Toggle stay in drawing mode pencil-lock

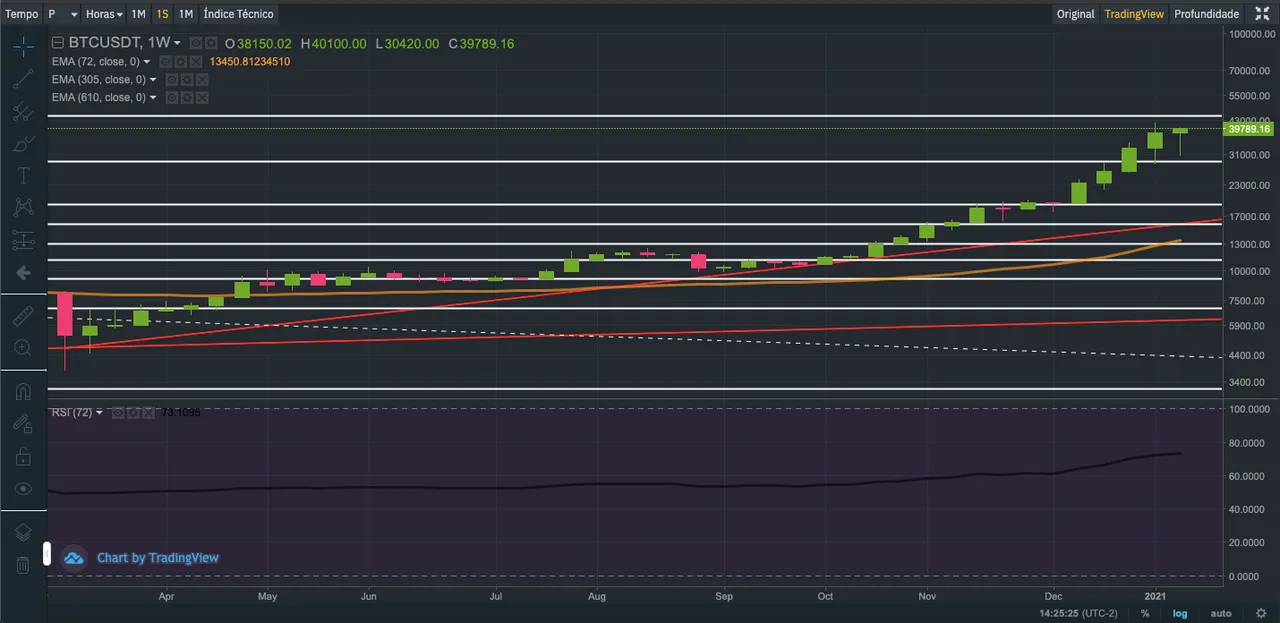click(x=23, y=424)
